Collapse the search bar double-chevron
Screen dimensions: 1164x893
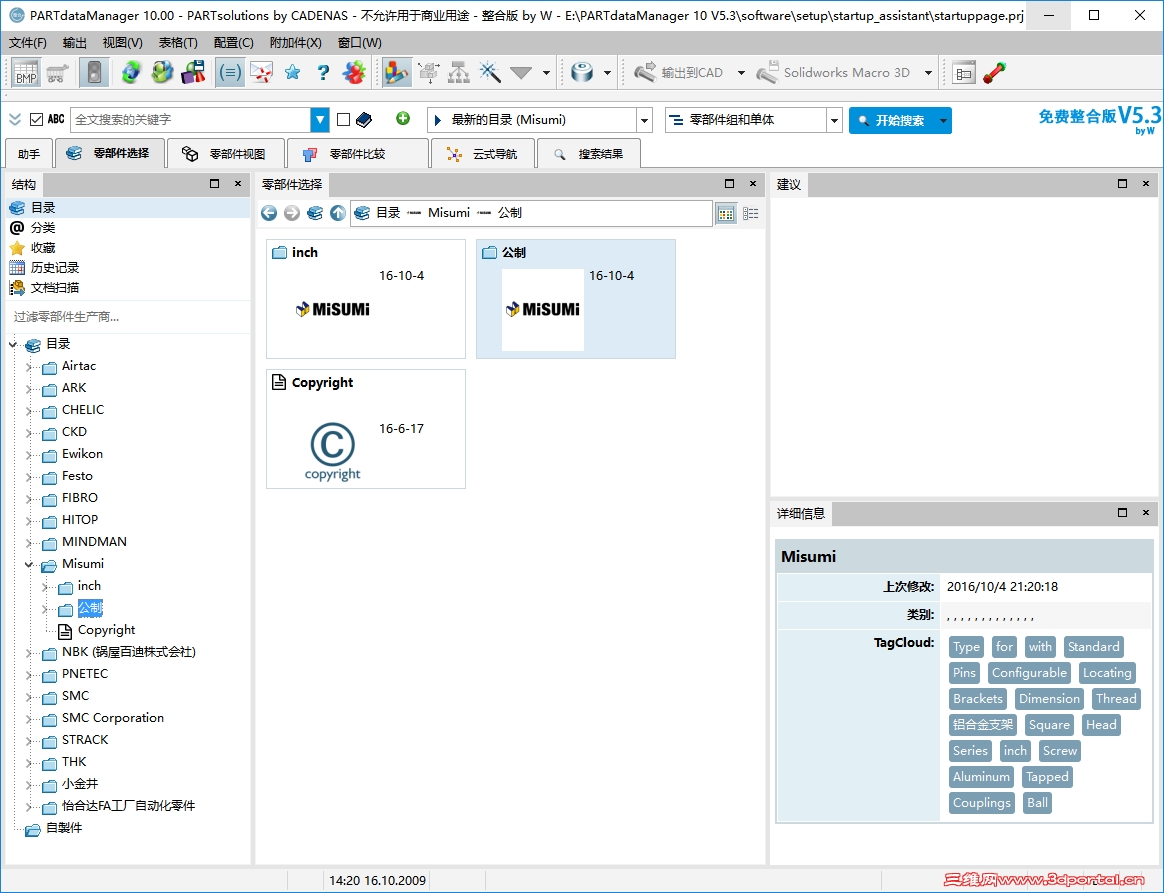coord(15,120)
